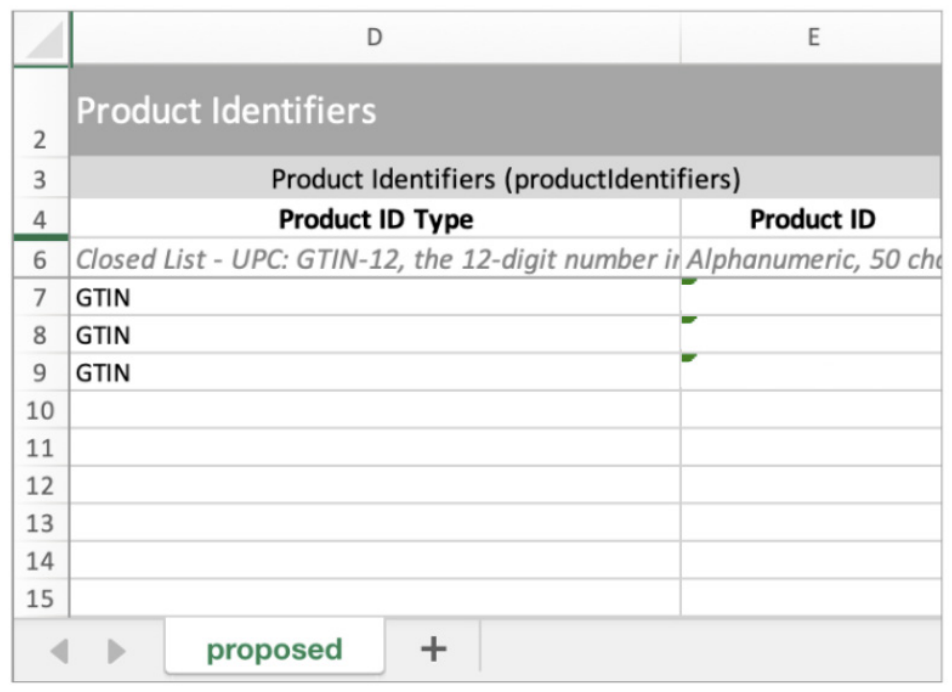Click empty cell E10
This screenshot has height=692, width=952.
[812, 410]
